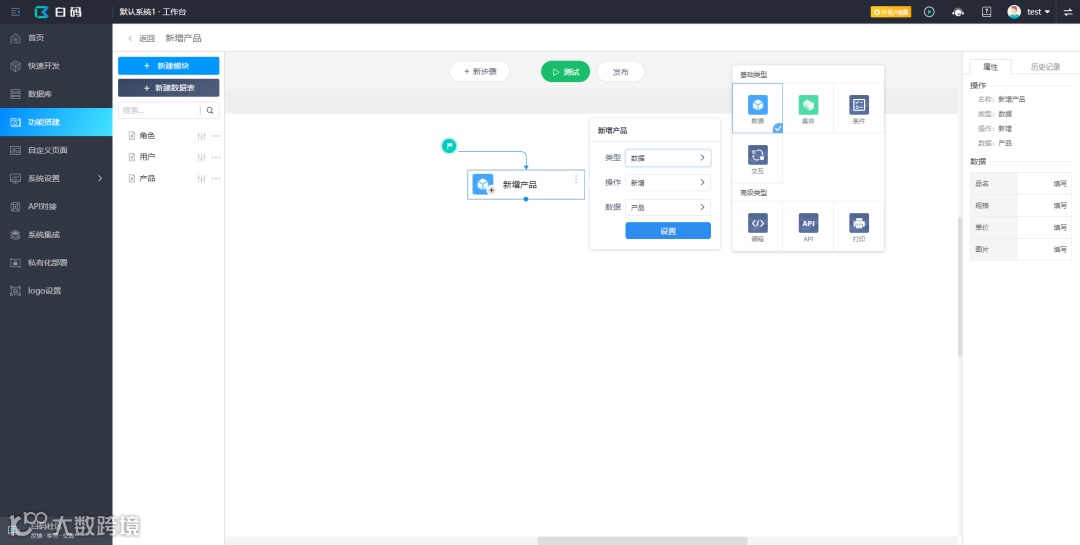Click the 新建数据表 button

[169, 88]
